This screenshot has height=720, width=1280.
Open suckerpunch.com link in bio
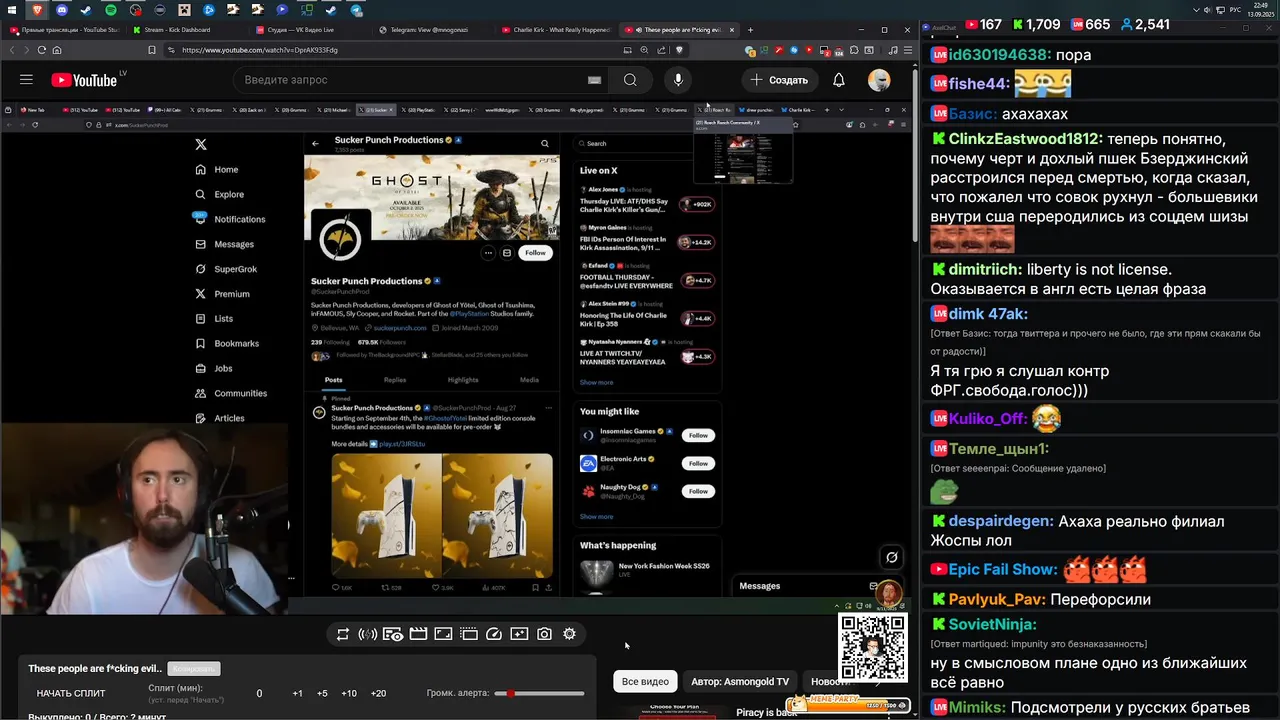(x=400, y=328)
